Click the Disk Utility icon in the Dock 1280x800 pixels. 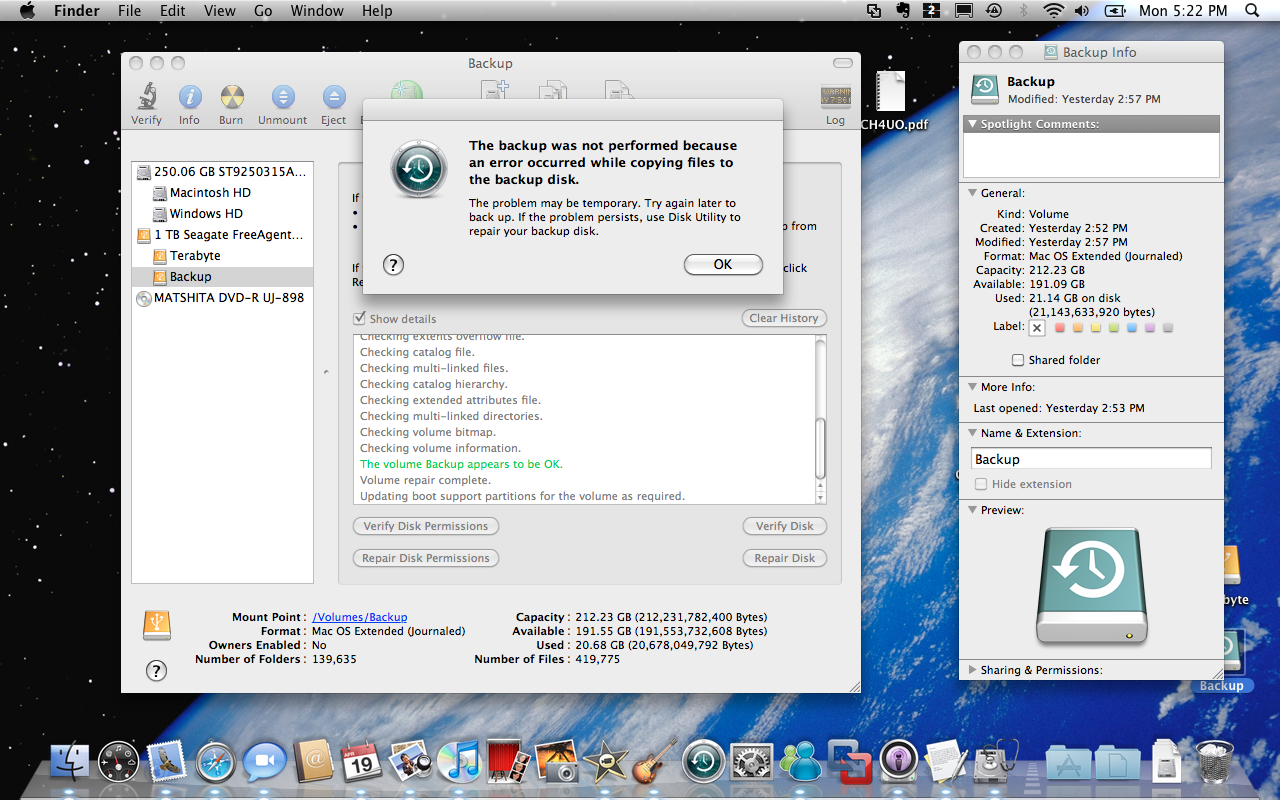996,762
